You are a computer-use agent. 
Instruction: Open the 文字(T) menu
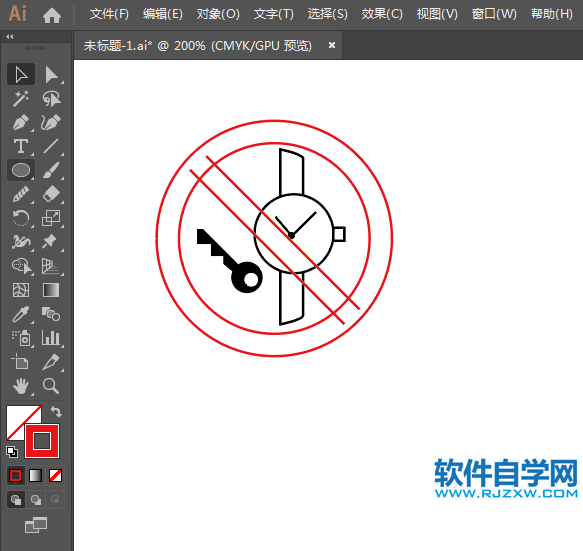pos(274,14)
